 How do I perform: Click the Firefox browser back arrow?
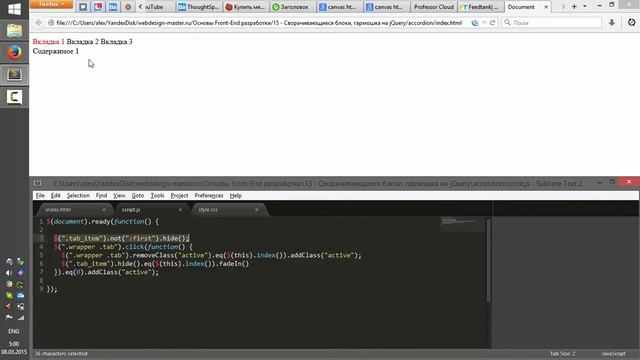click(38, 23)
